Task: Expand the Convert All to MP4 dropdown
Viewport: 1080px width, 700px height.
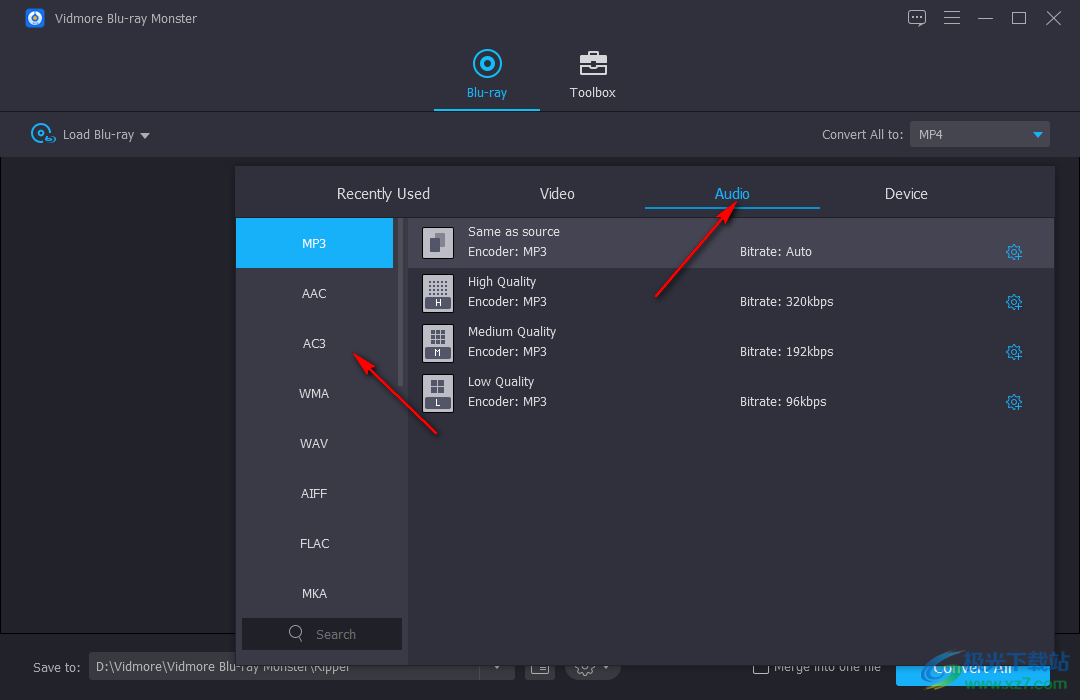Action: point(1037,135)
